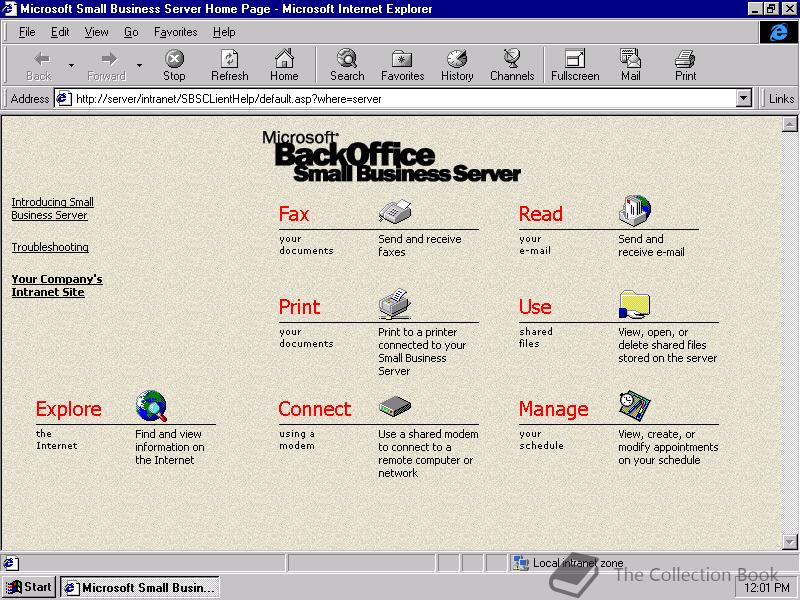
Task: Open the Favorites toolbar button
Action: (x=403, y=65)
